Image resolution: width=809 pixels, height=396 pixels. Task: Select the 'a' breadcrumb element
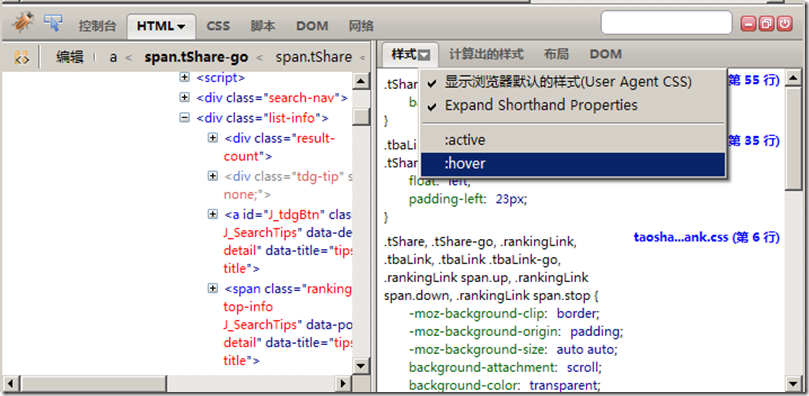tap(114, 57)
